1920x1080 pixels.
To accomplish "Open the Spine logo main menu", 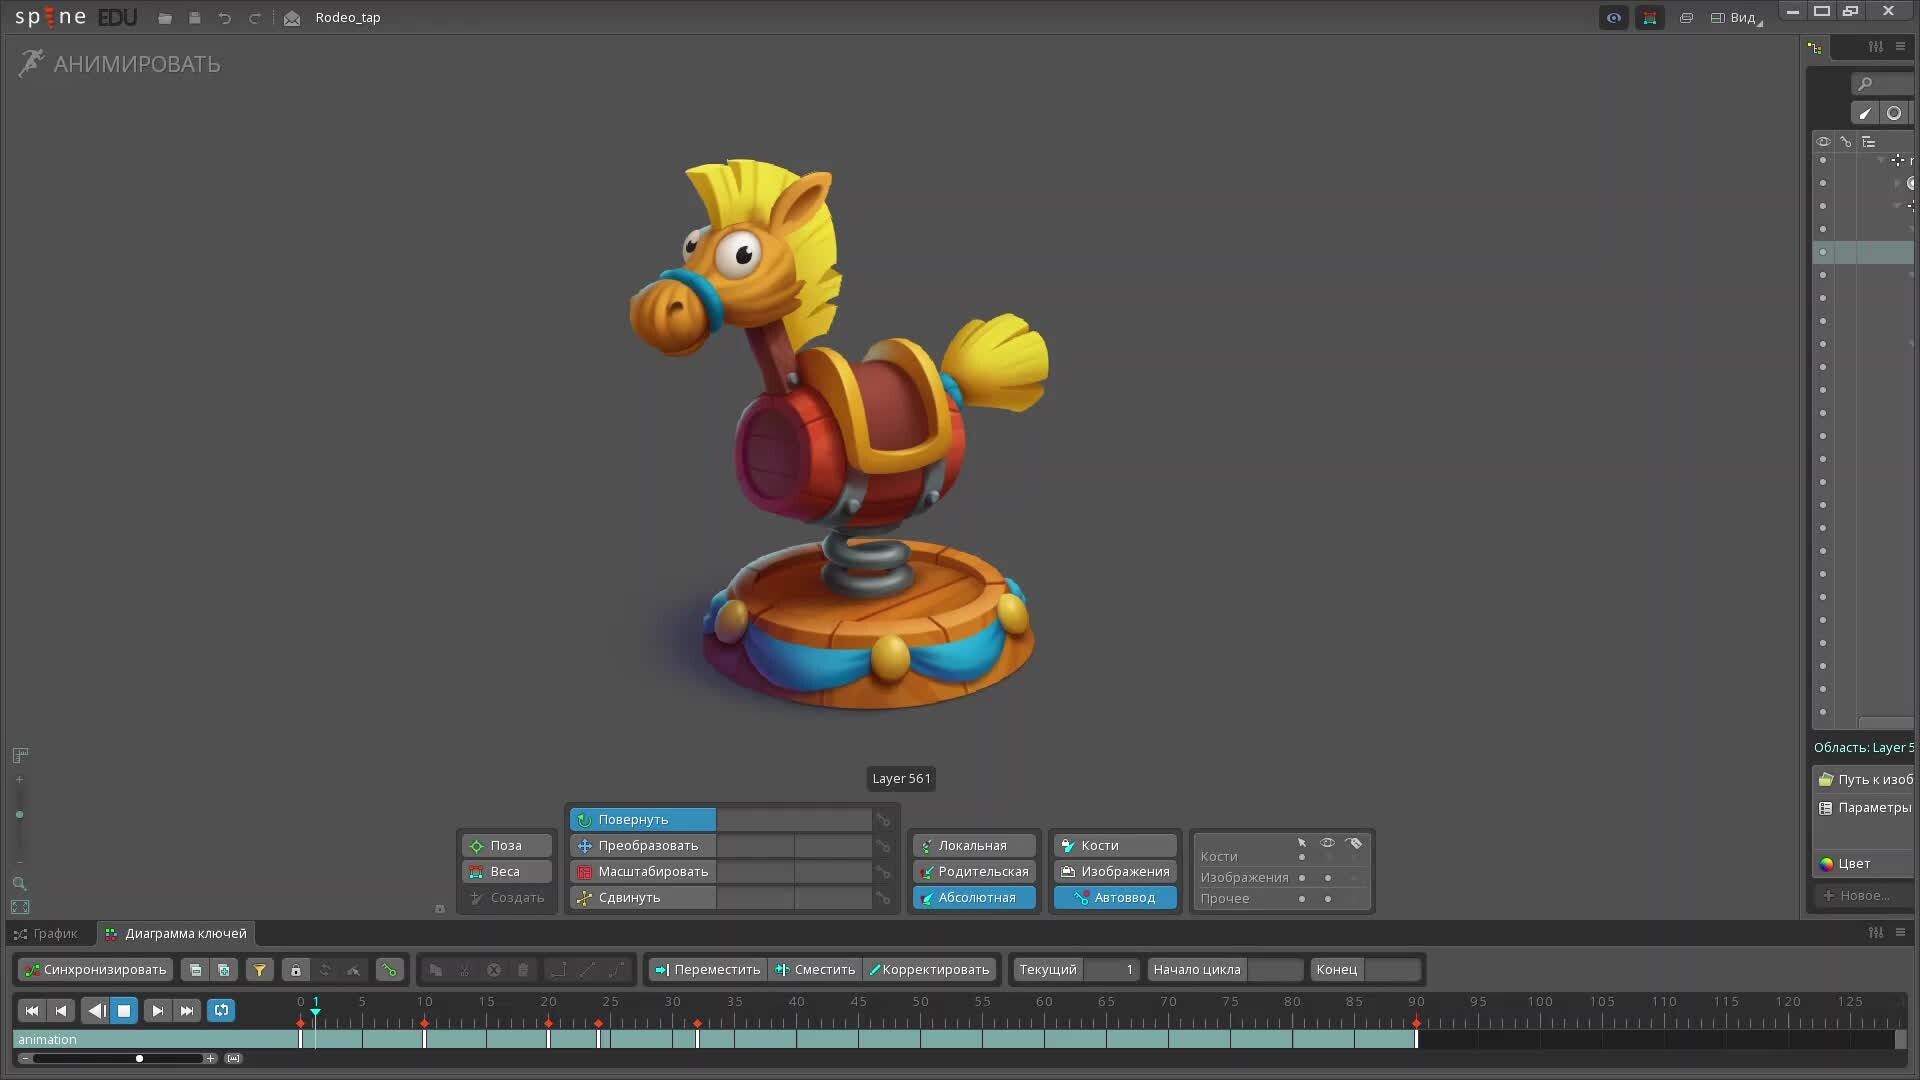I will click(50, 18).
